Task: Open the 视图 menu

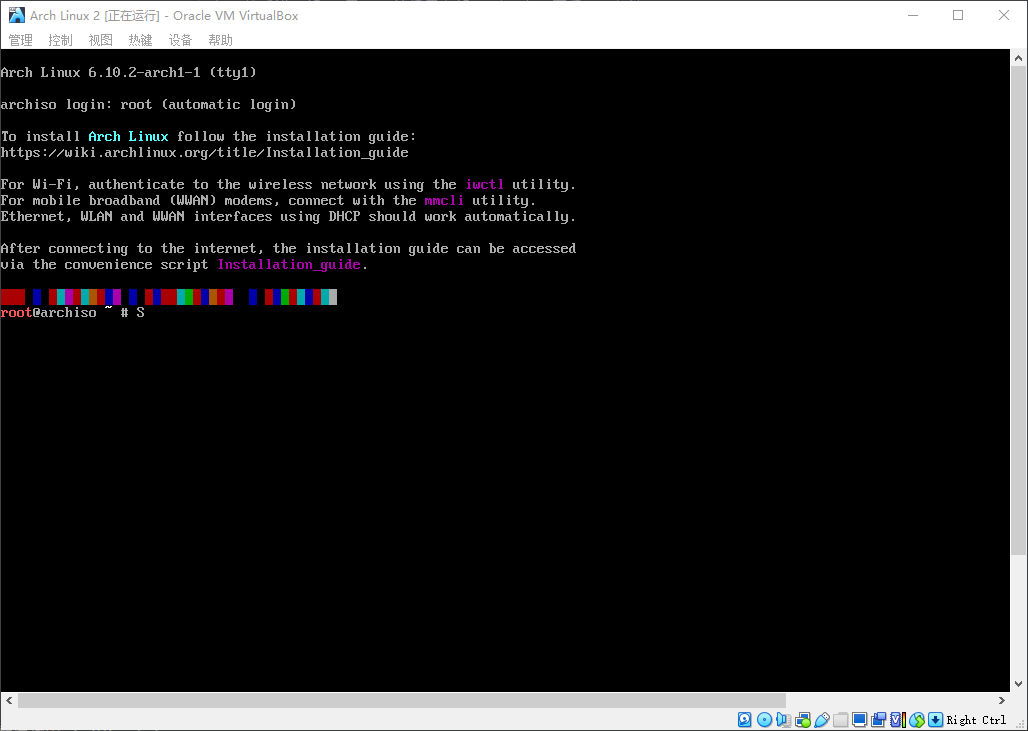Action: (100, 40)
